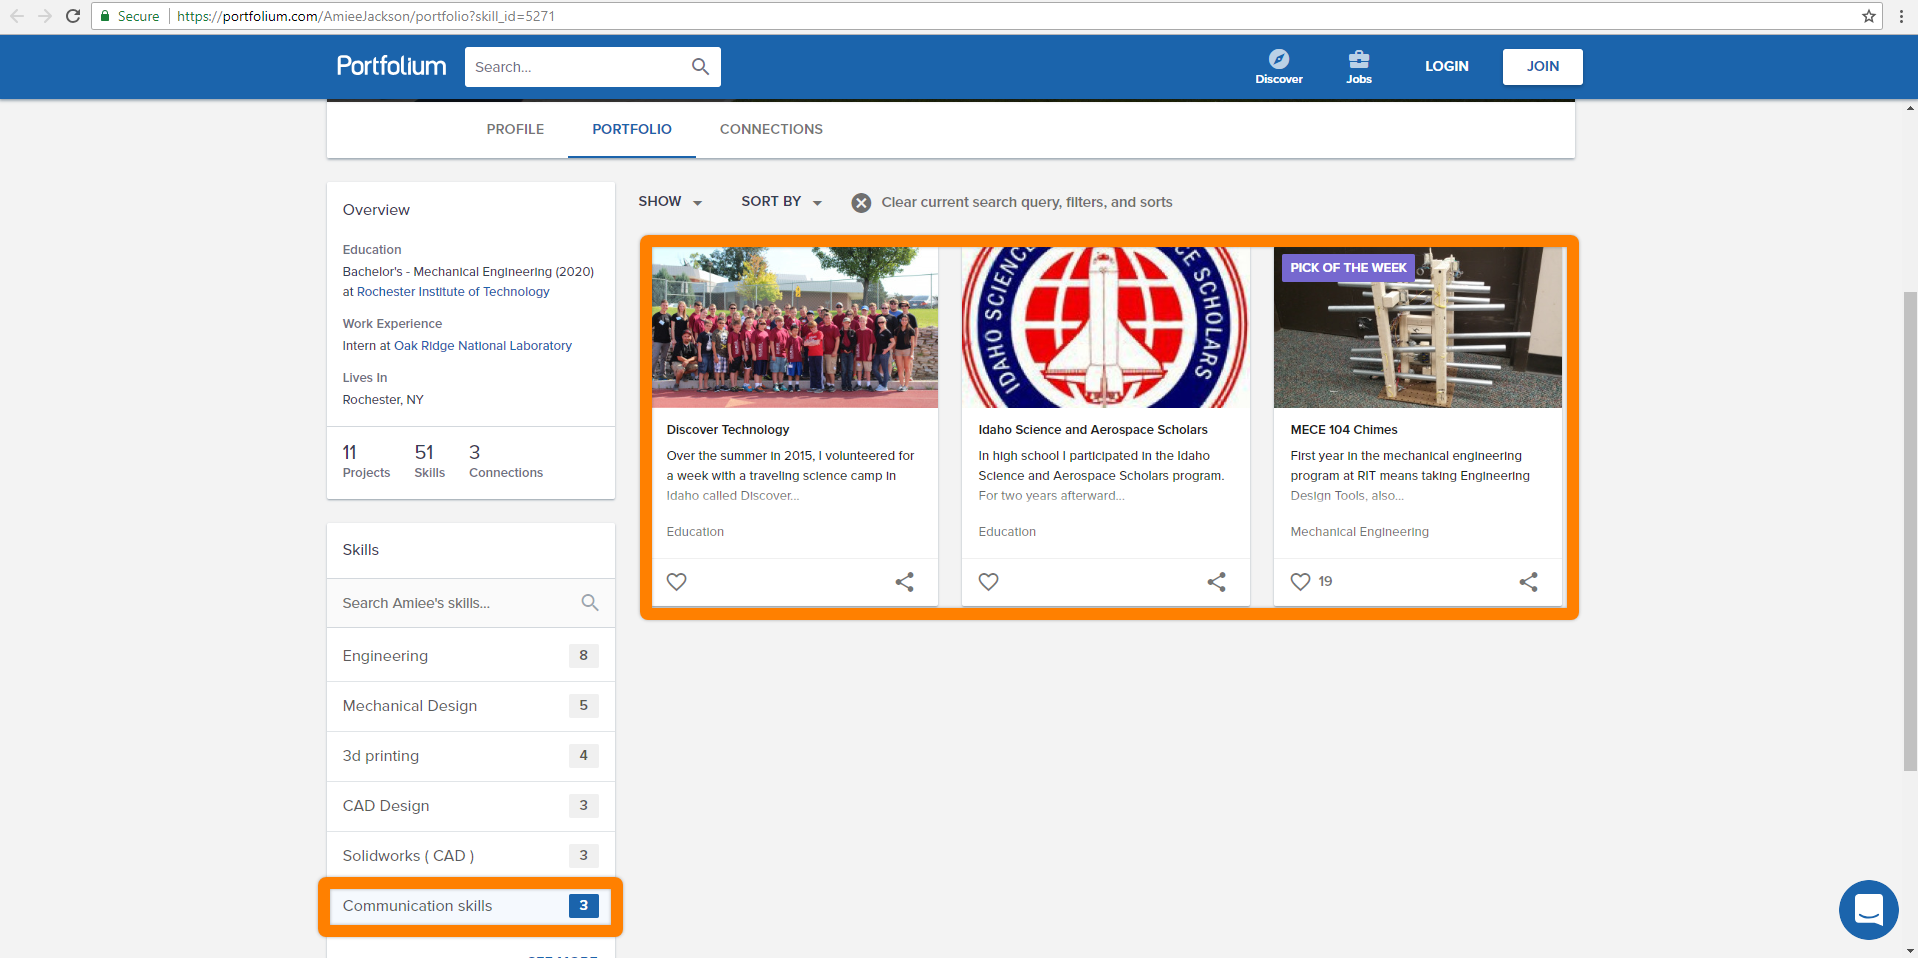Open the Idaho Science Scholars logo thumbnail

(1105, 327)
